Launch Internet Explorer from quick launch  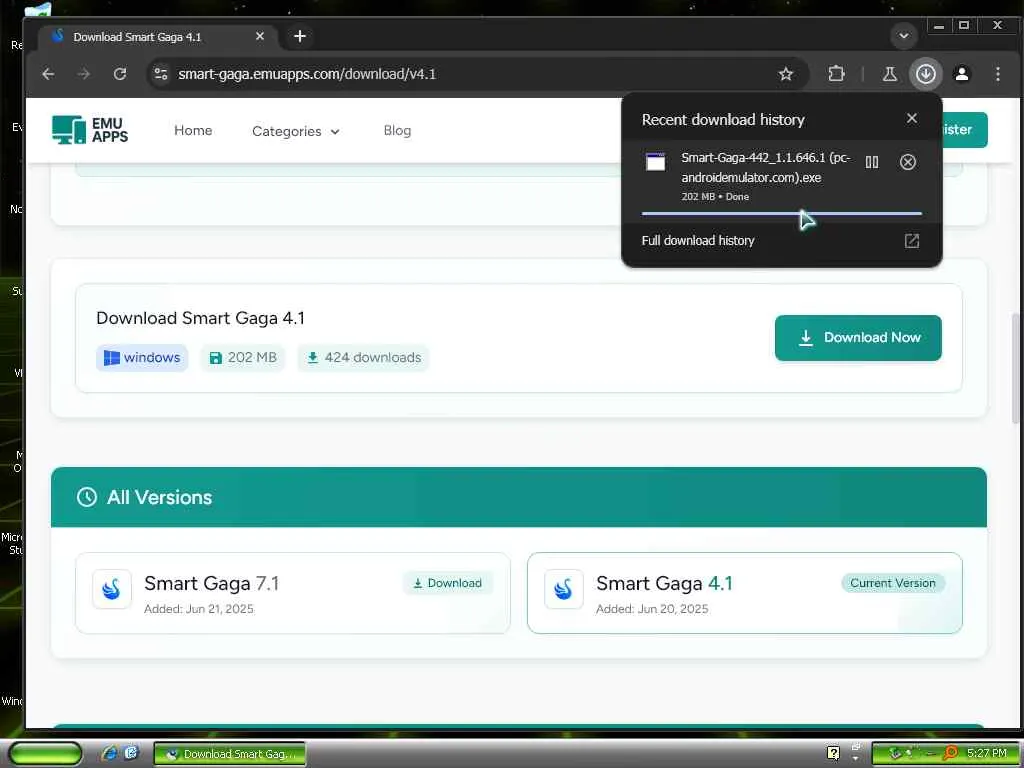[x=109, y=753]
